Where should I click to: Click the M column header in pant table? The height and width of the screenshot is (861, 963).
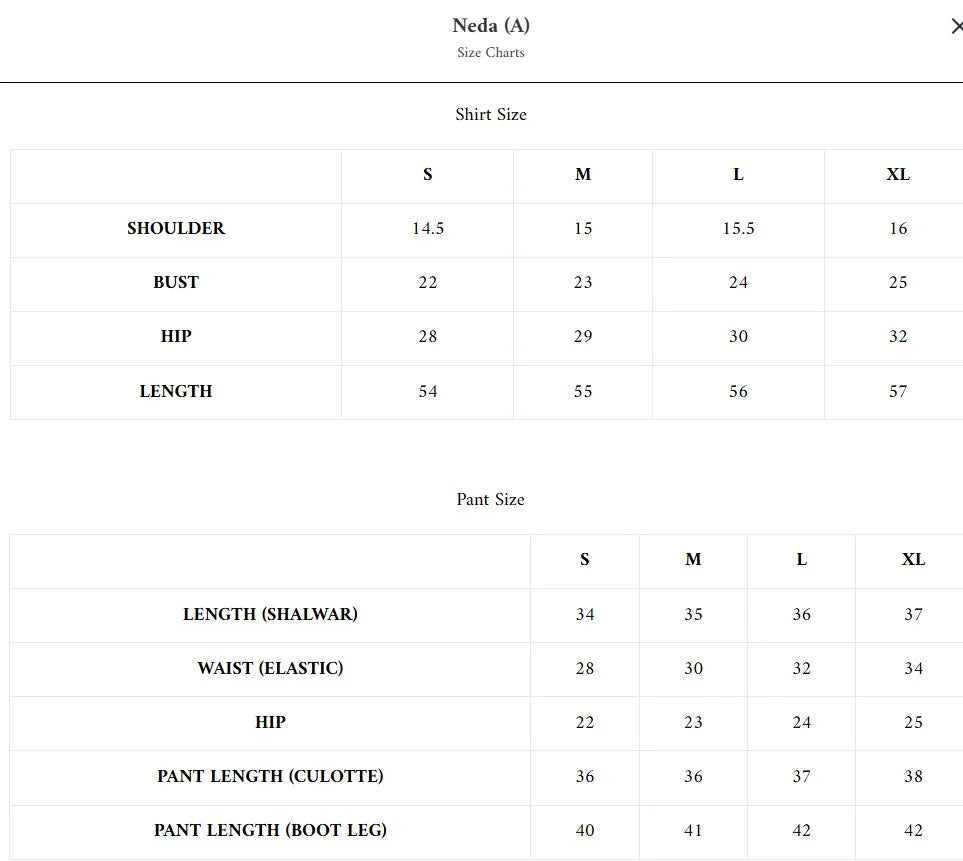(x=693, y=559)
